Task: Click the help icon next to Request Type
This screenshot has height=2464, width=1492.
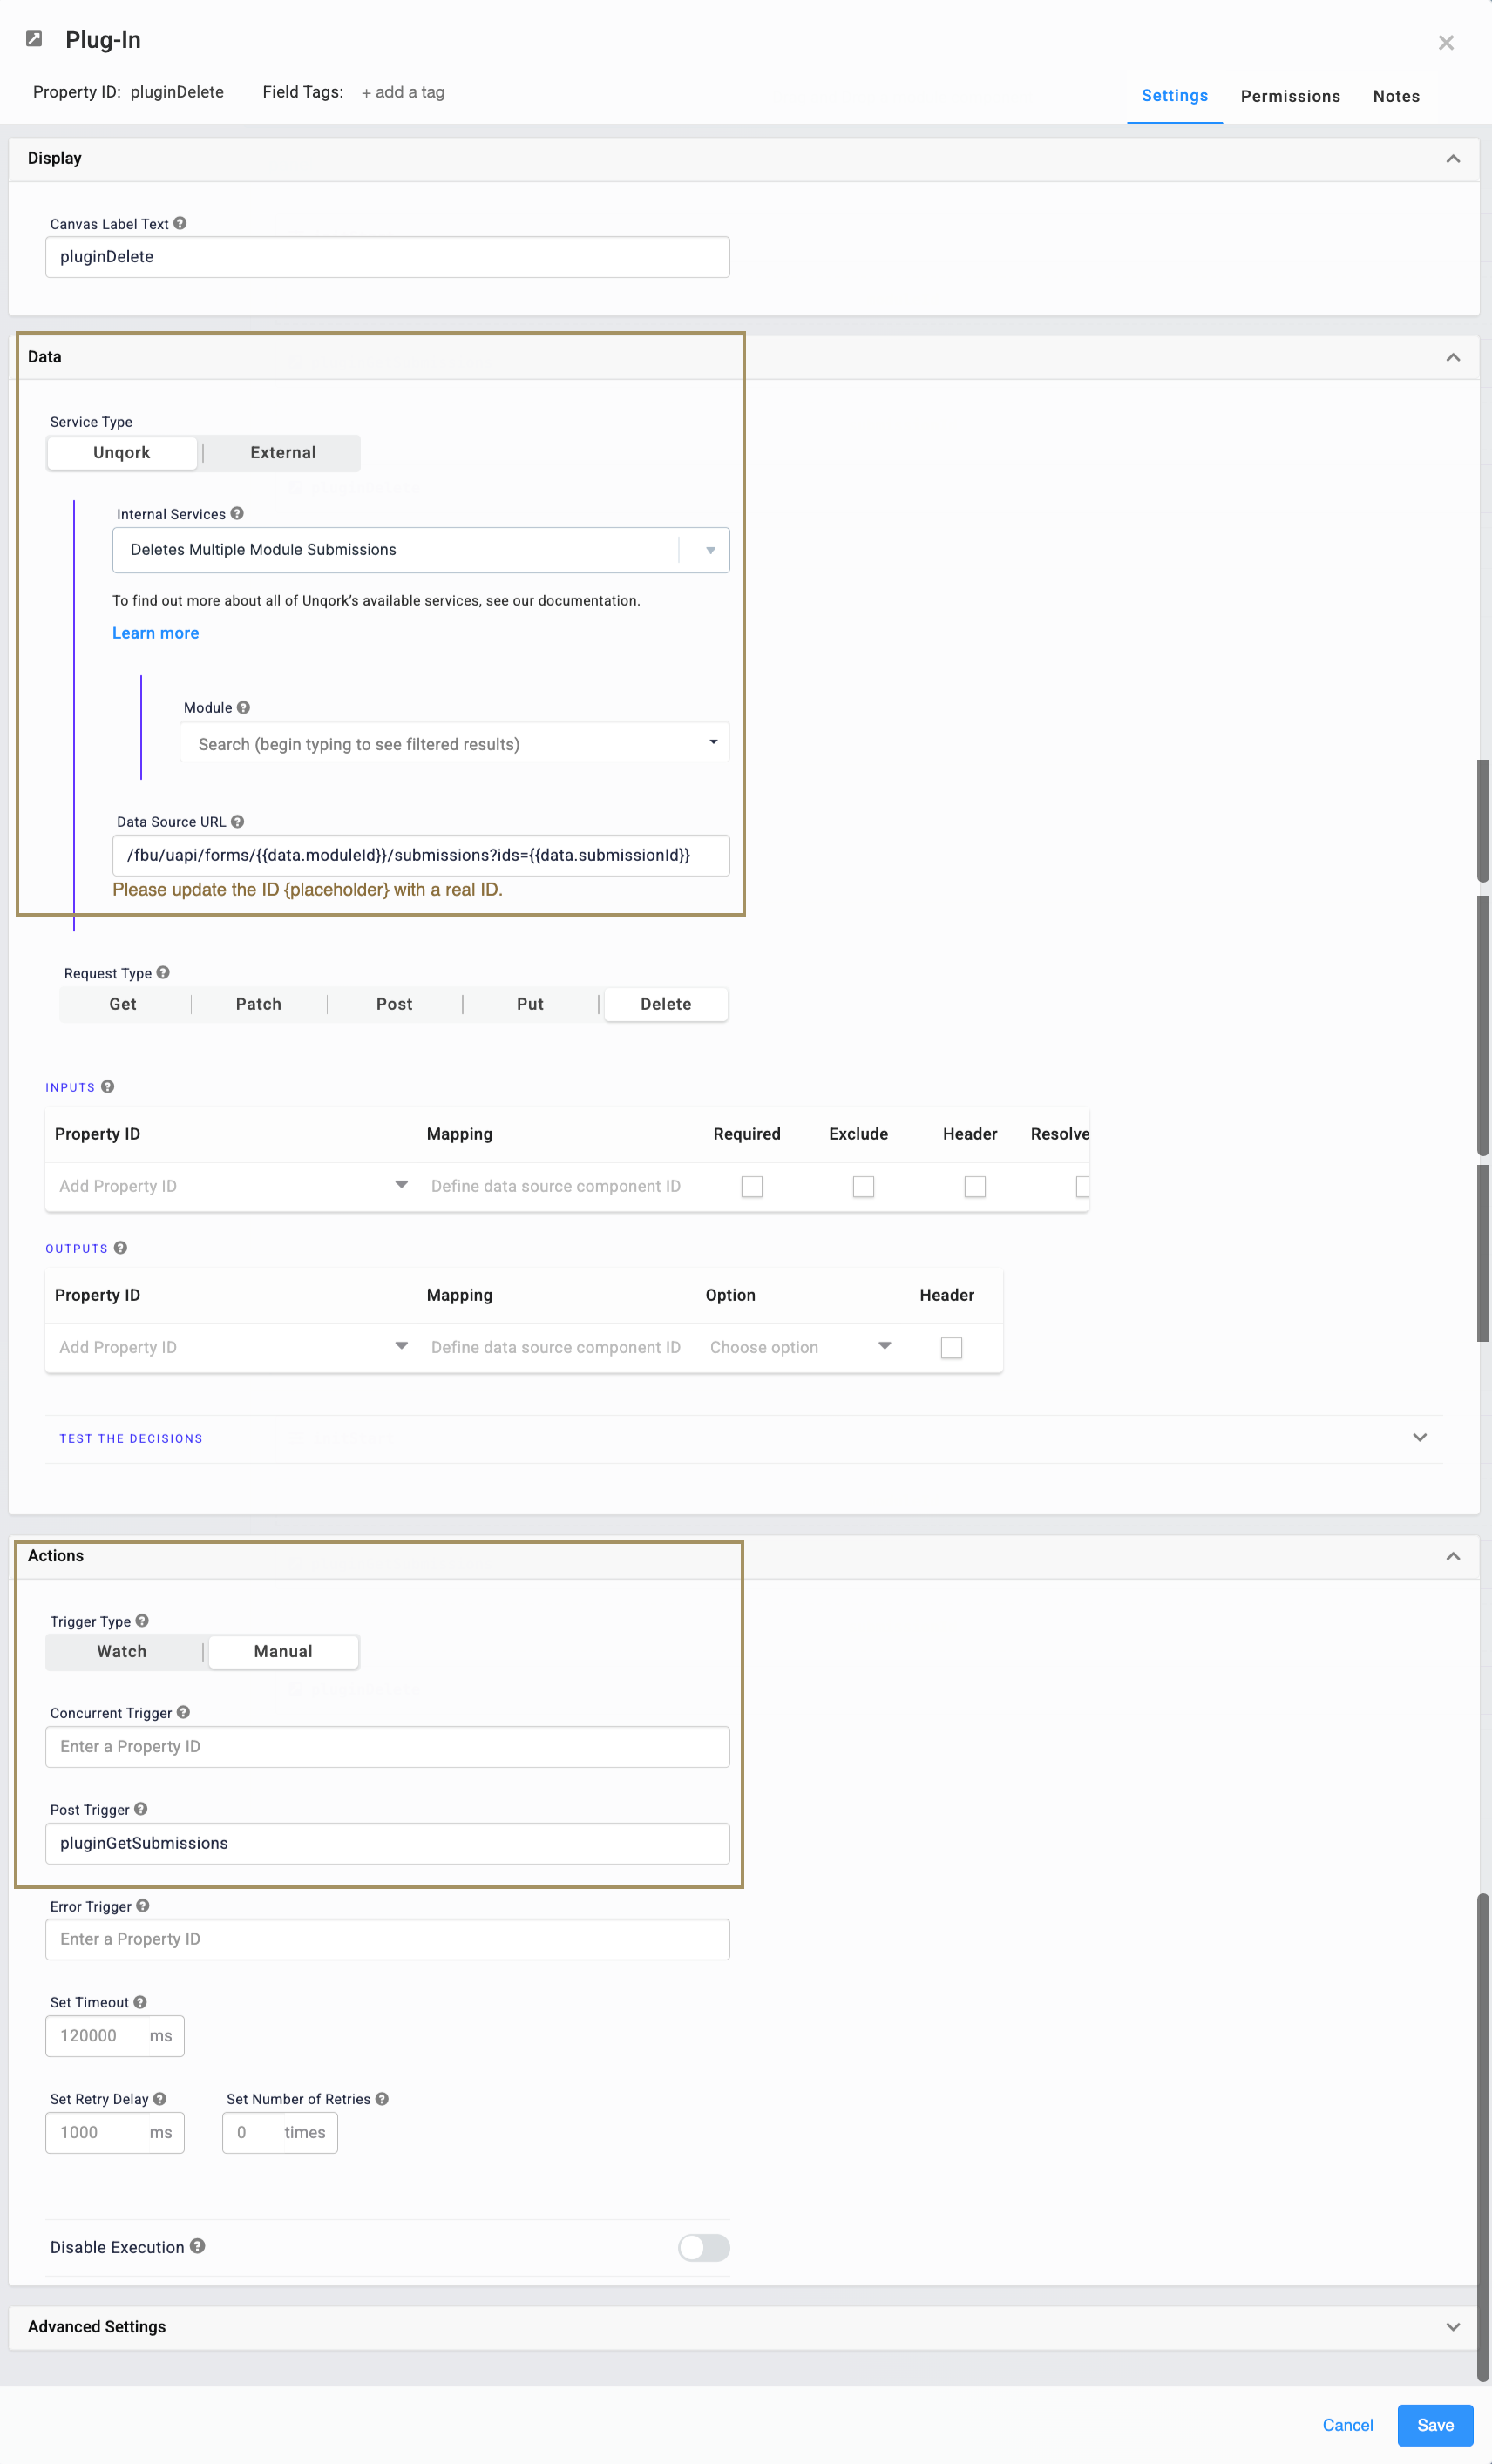Action: [163, 972]
